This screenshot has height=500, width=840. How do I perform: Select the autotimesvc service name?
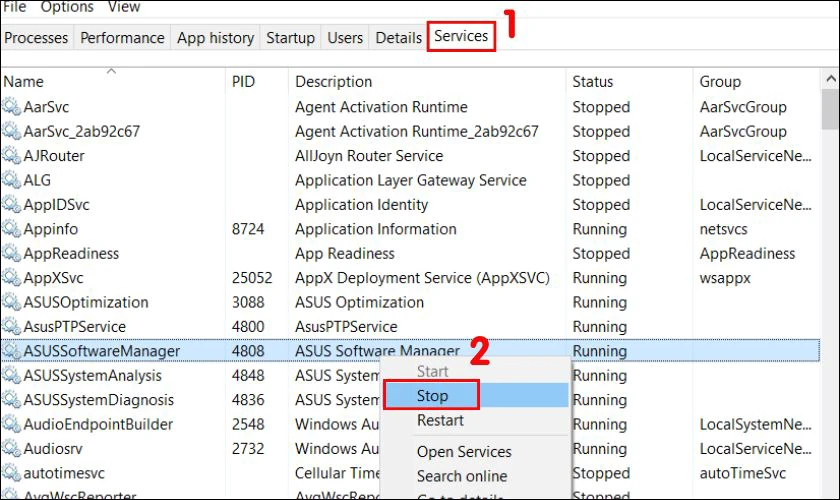tap(64, 473)
